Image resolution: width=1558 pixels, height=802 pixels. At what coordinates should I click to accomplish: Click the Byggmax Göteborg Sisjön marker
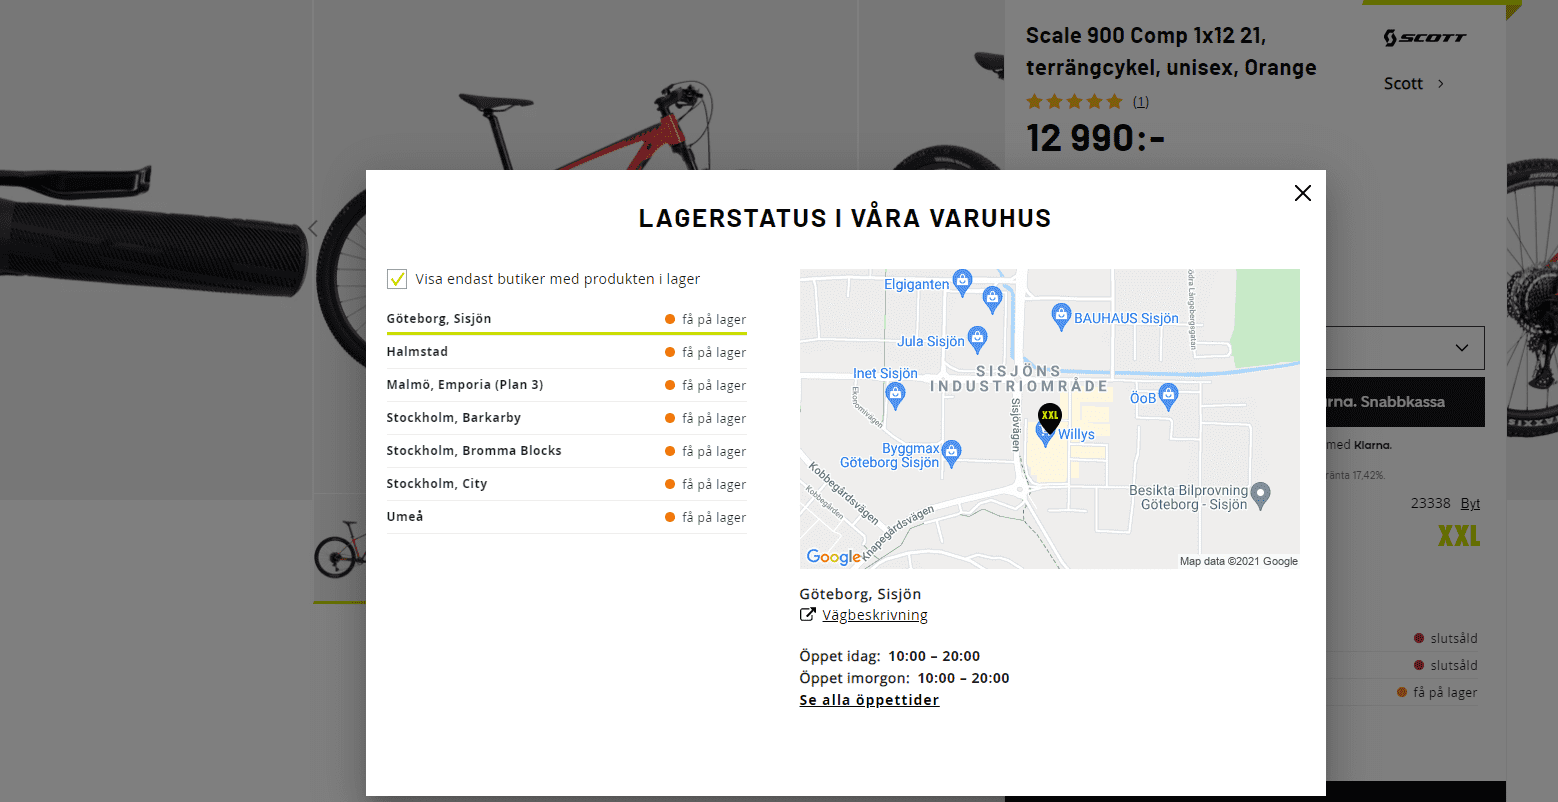coord(951,452)
